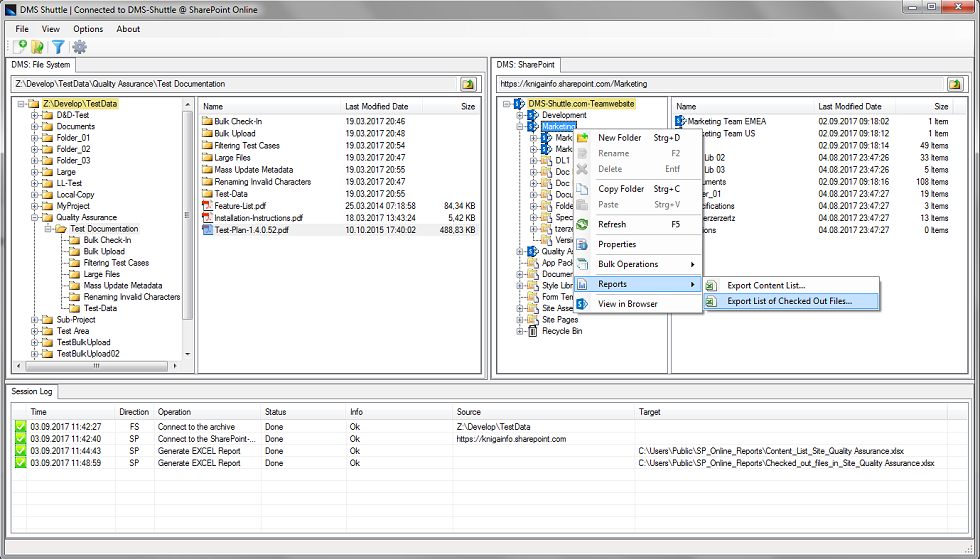Click the Excel icon beside Export Content List
The image size is (980, 559).
(x=711, y=286)
